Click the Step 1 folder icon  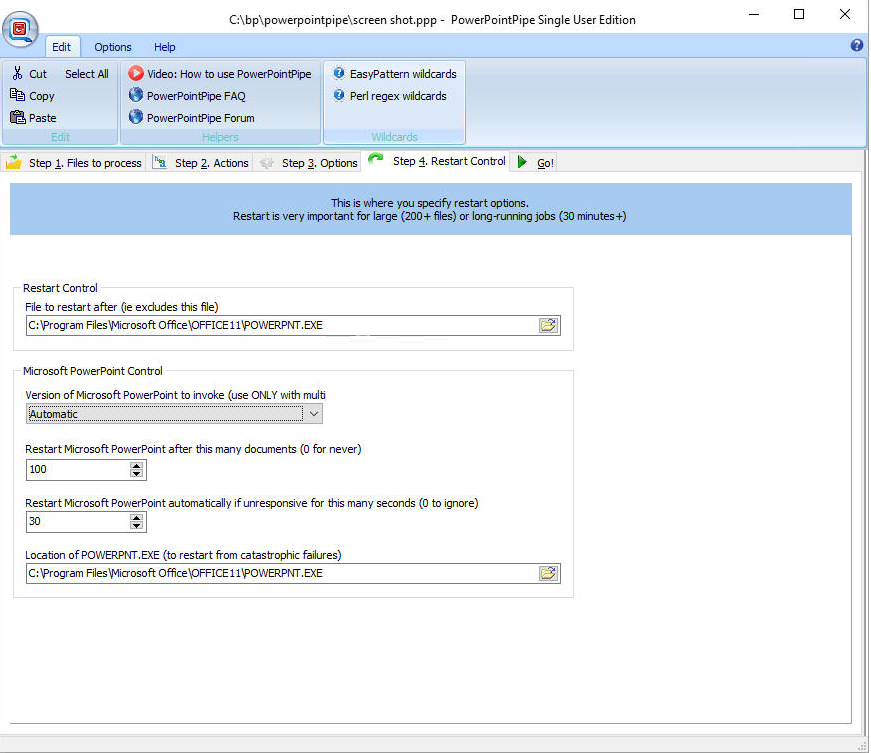(13, 162)
